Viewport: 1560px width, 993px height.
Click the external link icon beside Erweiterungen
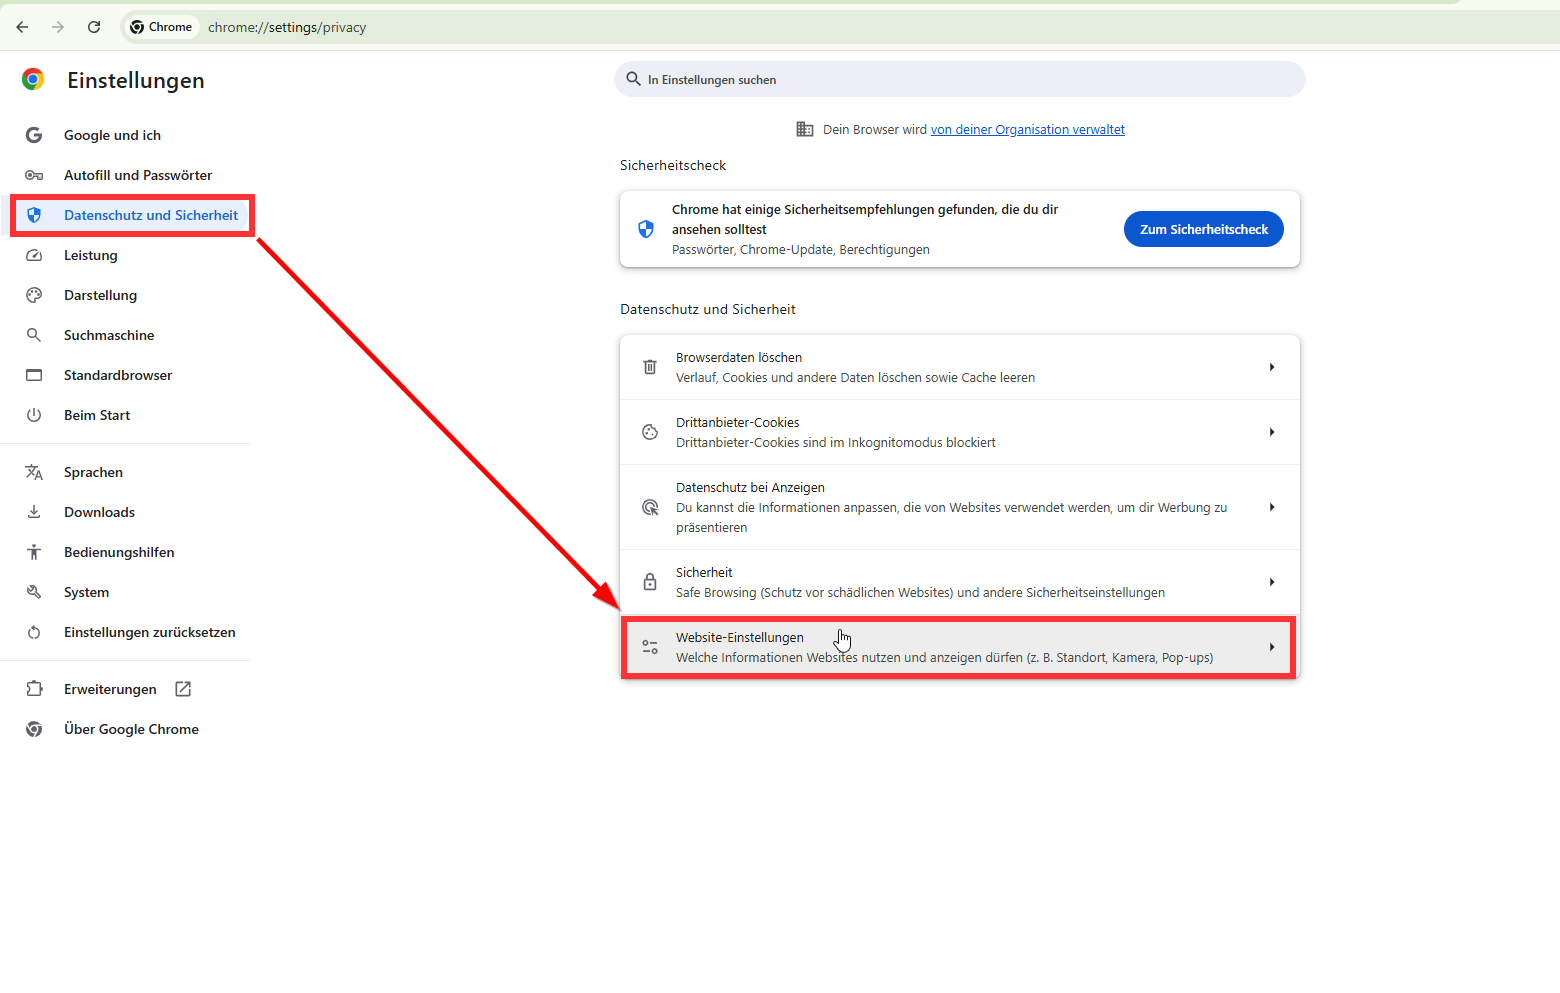(183, 689)
